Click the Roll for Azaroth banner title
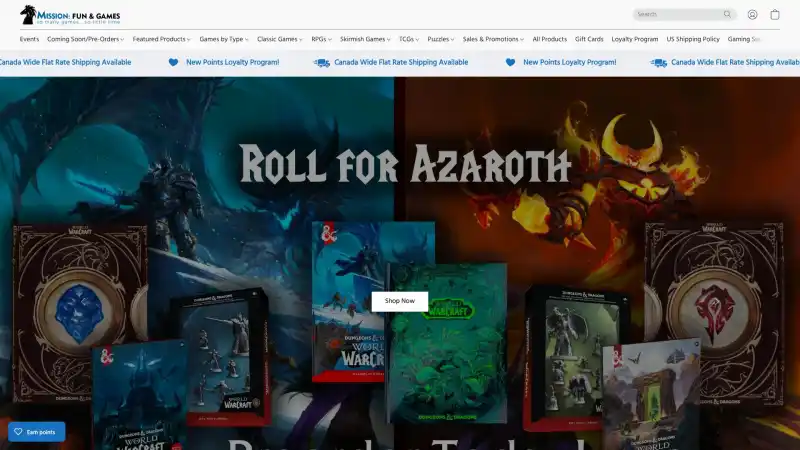800x450 pixels. coord(405,164)
